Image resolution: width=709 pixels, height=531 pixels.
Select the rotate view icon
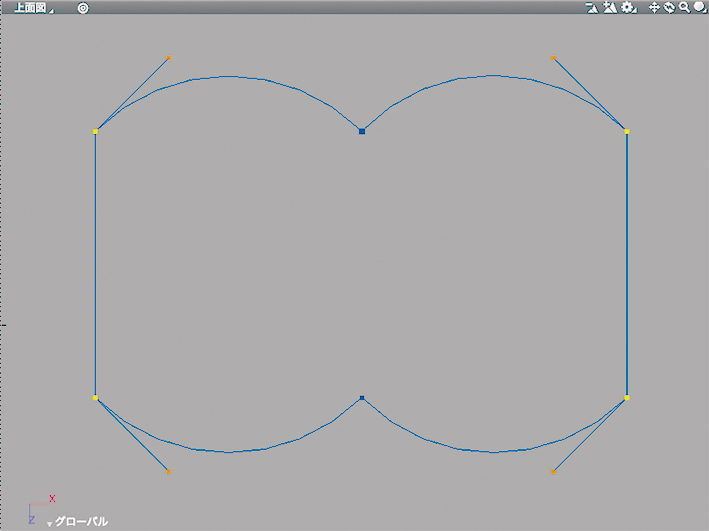(x=669, y=8)
